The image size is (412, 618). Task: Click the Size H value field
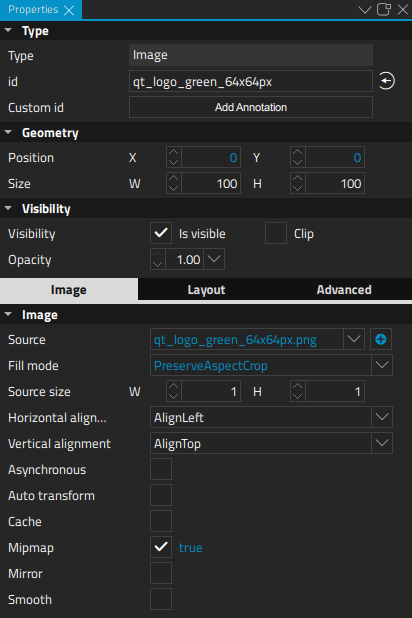[x=335, y=184]
